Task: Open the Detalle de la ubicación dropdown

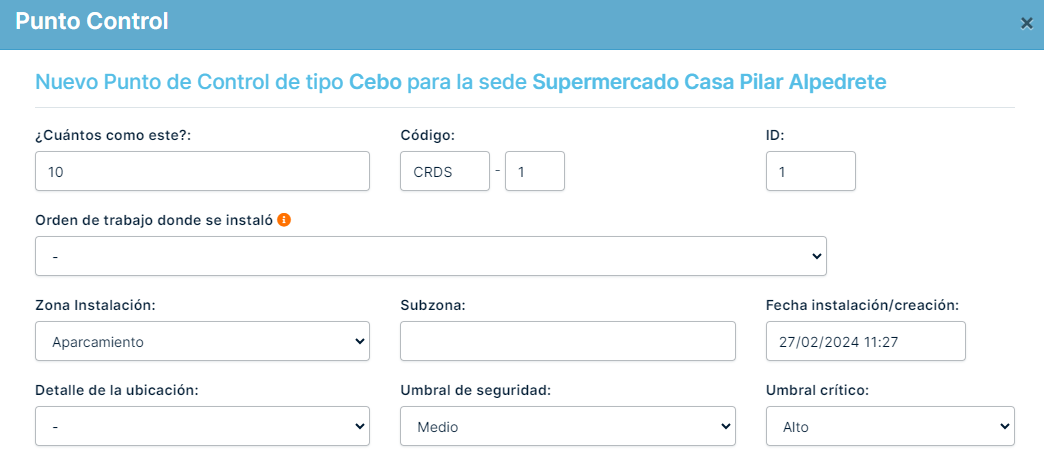Action: 202,426
